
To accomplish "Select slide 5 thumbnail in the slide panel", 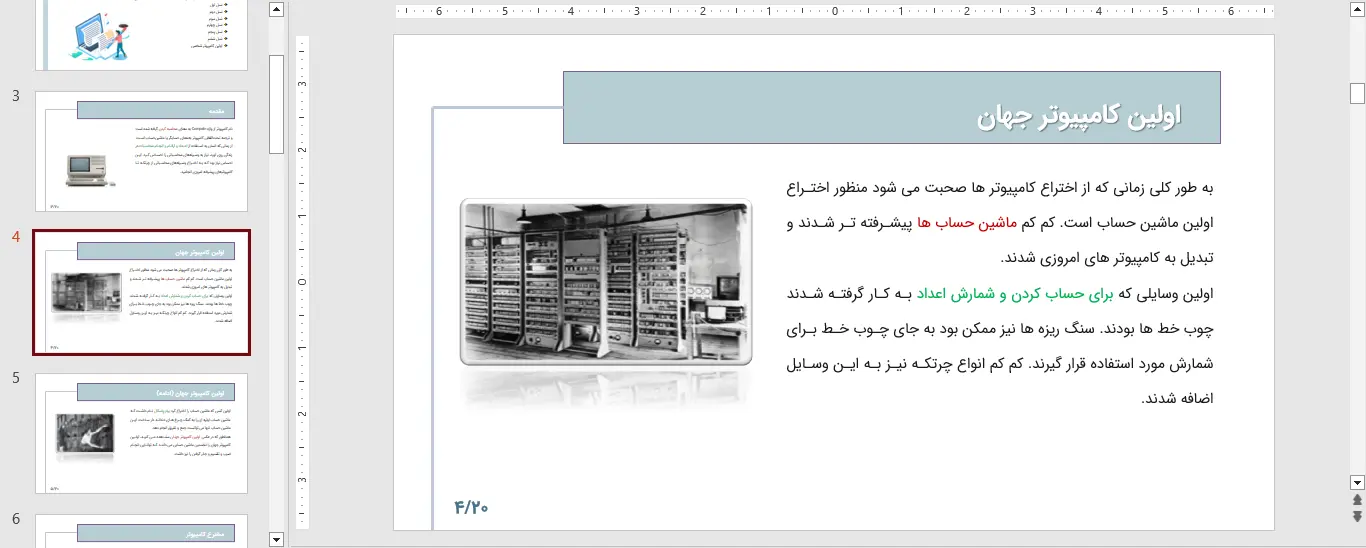I will click(x=141, y=433).
